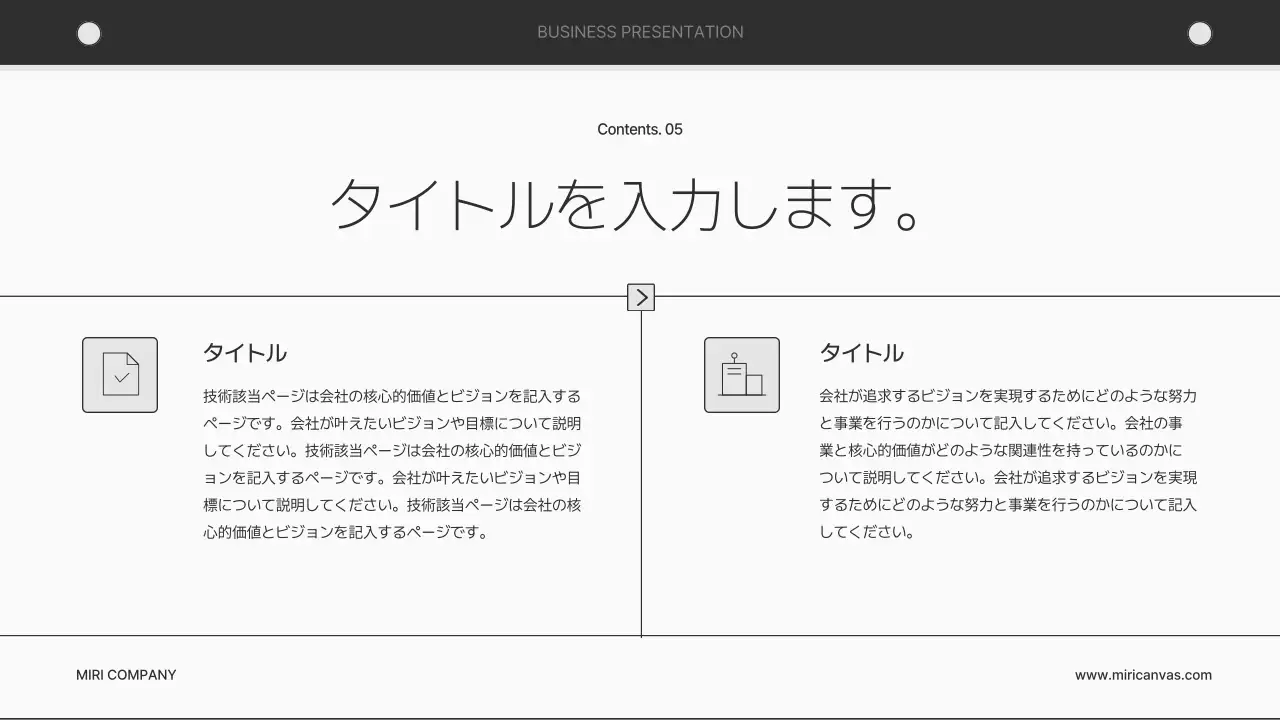
Task: Select the BUSINESS PRESENTATION header text
Action: point(640,32)
